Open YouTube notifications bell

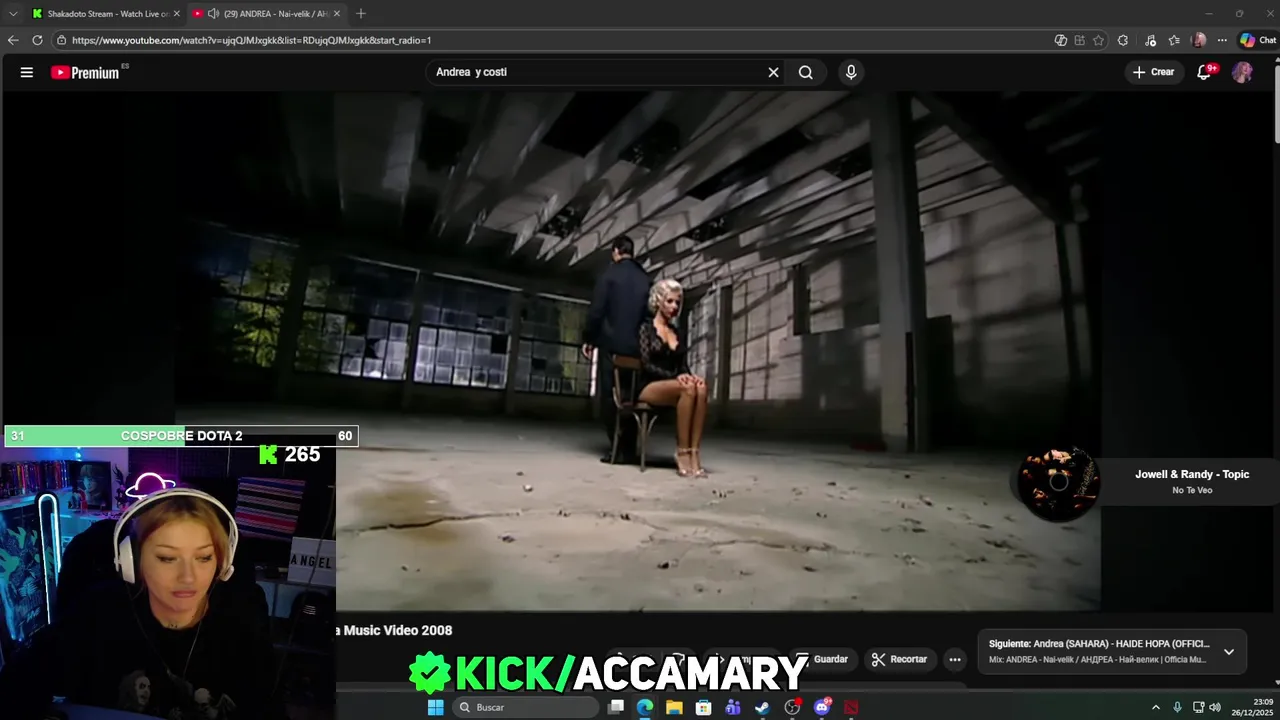pyautogui.click(x=1205, y=72)
